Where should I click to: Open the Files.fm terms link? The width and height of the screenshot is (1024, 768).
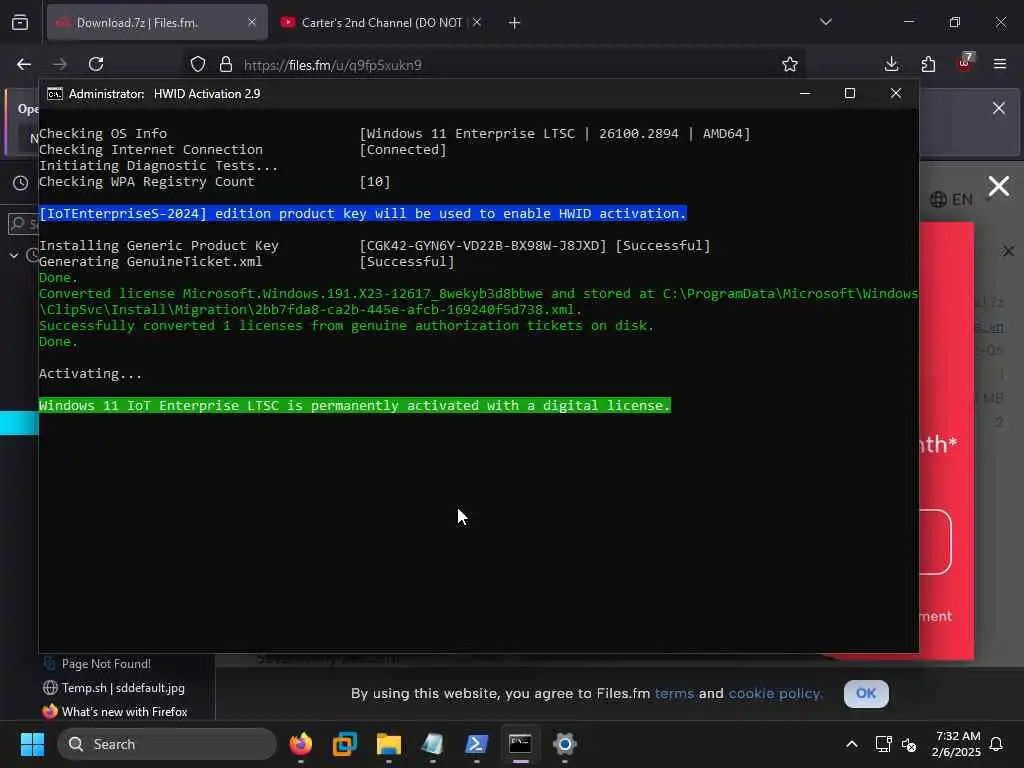point(674,694)
